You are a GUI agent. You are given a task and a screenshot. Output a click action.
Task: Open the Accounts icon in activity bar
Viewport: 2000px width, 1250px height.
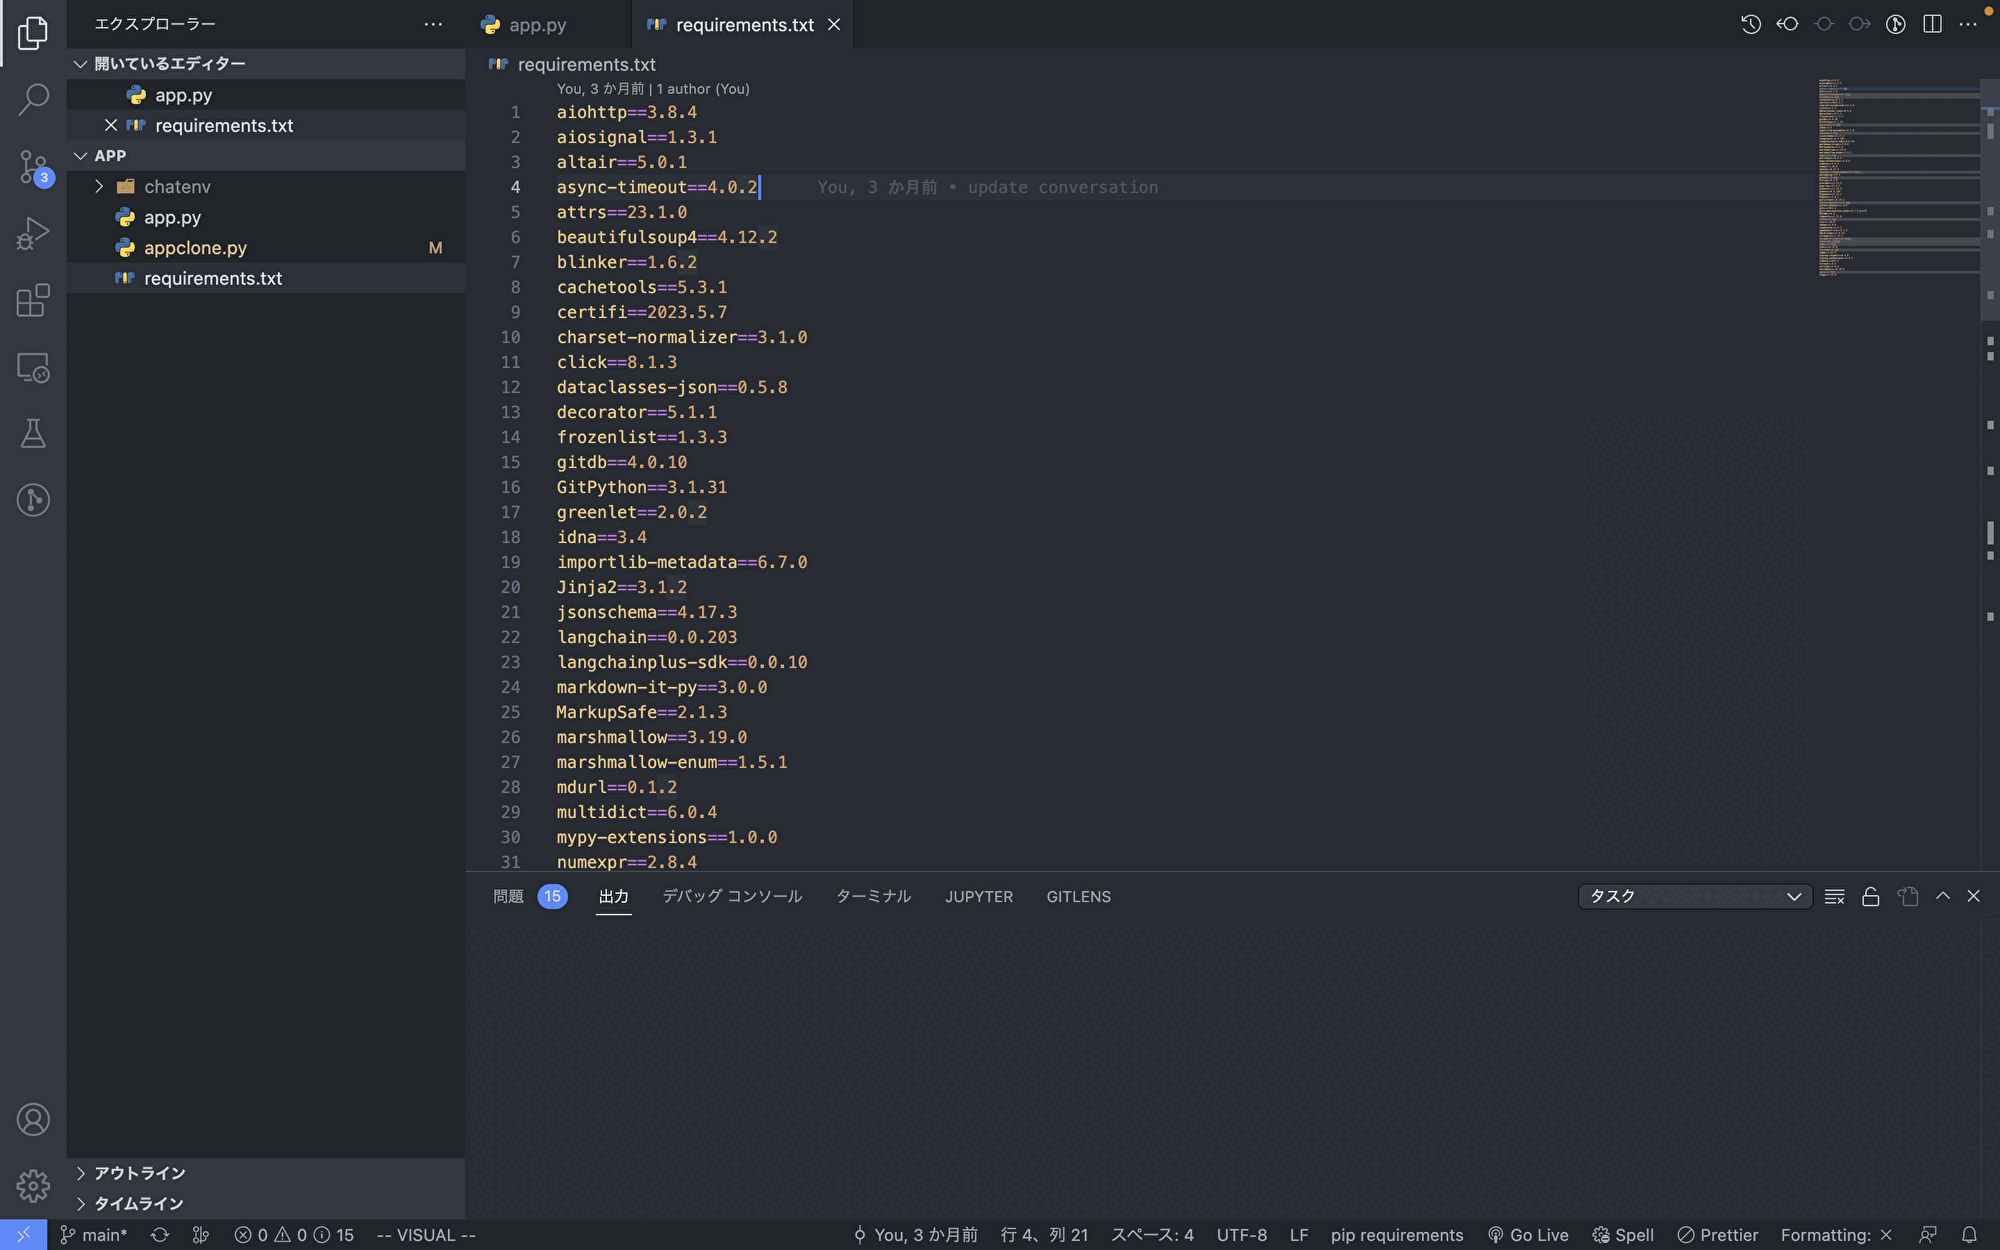(x=33, y=1120)
